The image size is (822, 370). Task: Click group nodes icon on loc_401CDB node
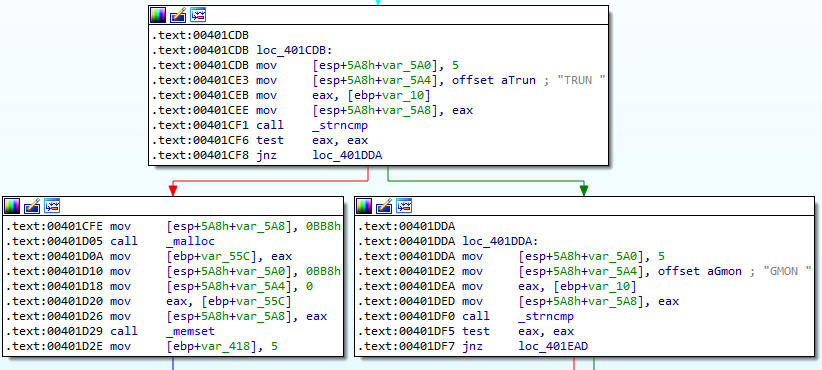(198, 15)
